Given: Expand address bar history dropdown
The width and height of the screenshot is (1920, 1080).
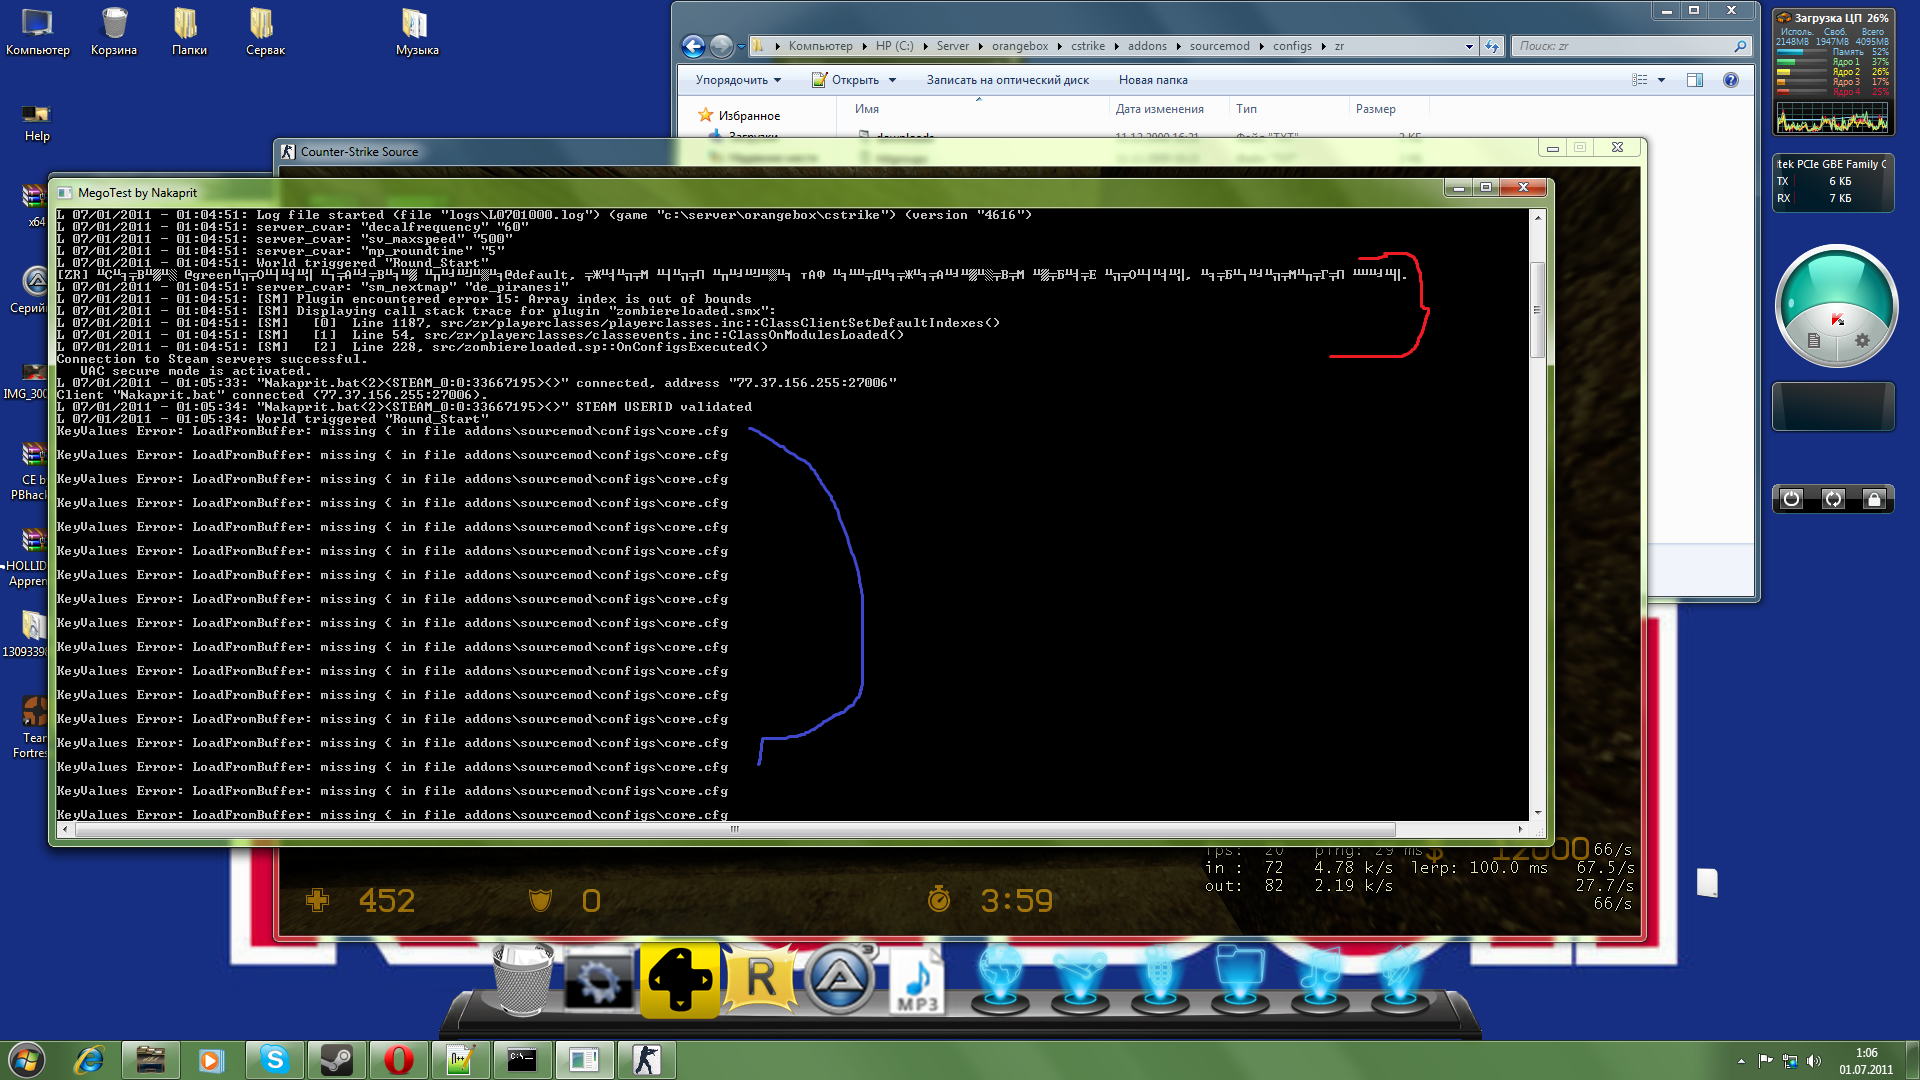Looking at the screenshot, I should 1469,46.
